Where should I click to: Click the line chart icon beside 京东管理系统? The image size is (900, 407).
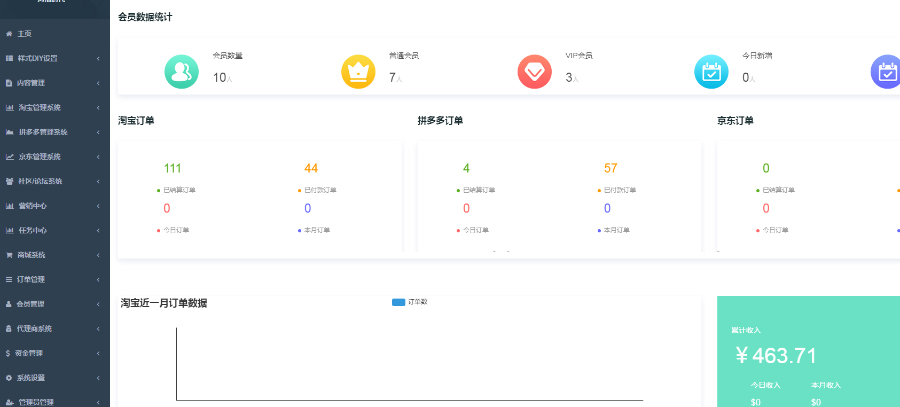point(9,157)
